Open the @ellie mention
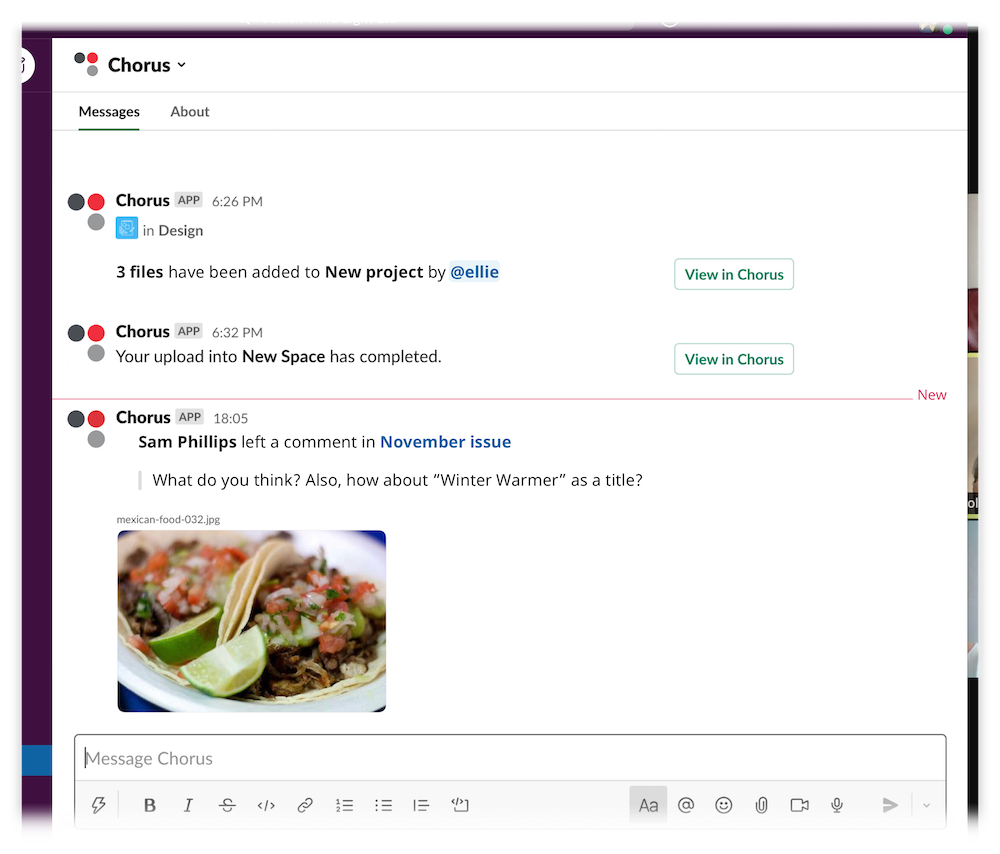Viewport: 1000px width, 854px height. tap(474, 272)
